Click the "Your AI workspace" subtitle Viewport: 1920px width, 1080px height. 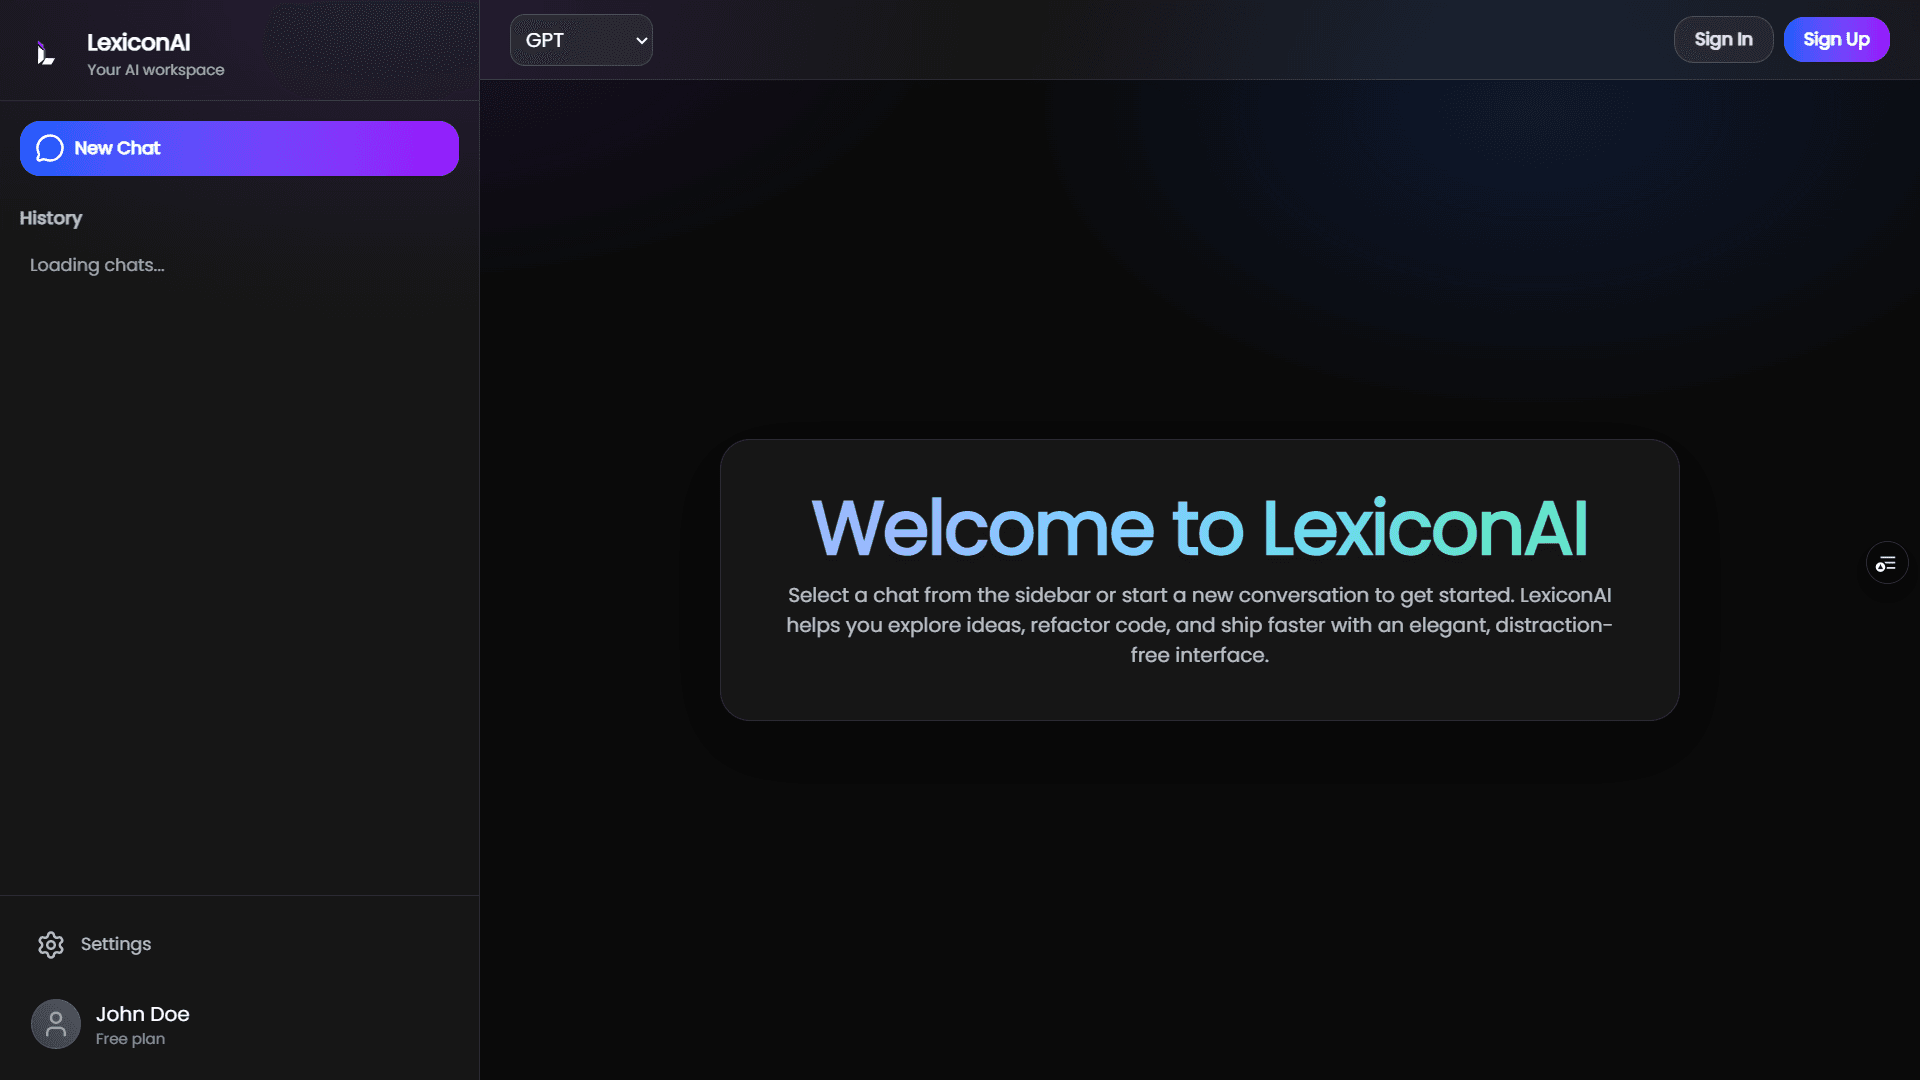[155, 70]
